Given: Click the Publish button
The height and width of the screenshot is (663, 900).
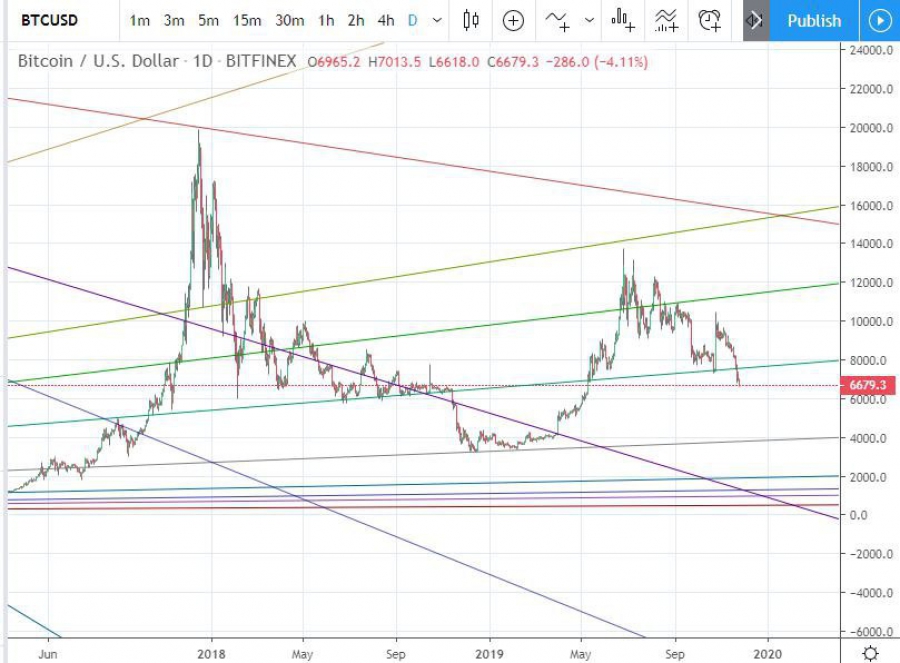Looking at the screenshot, I should [814, 21].
